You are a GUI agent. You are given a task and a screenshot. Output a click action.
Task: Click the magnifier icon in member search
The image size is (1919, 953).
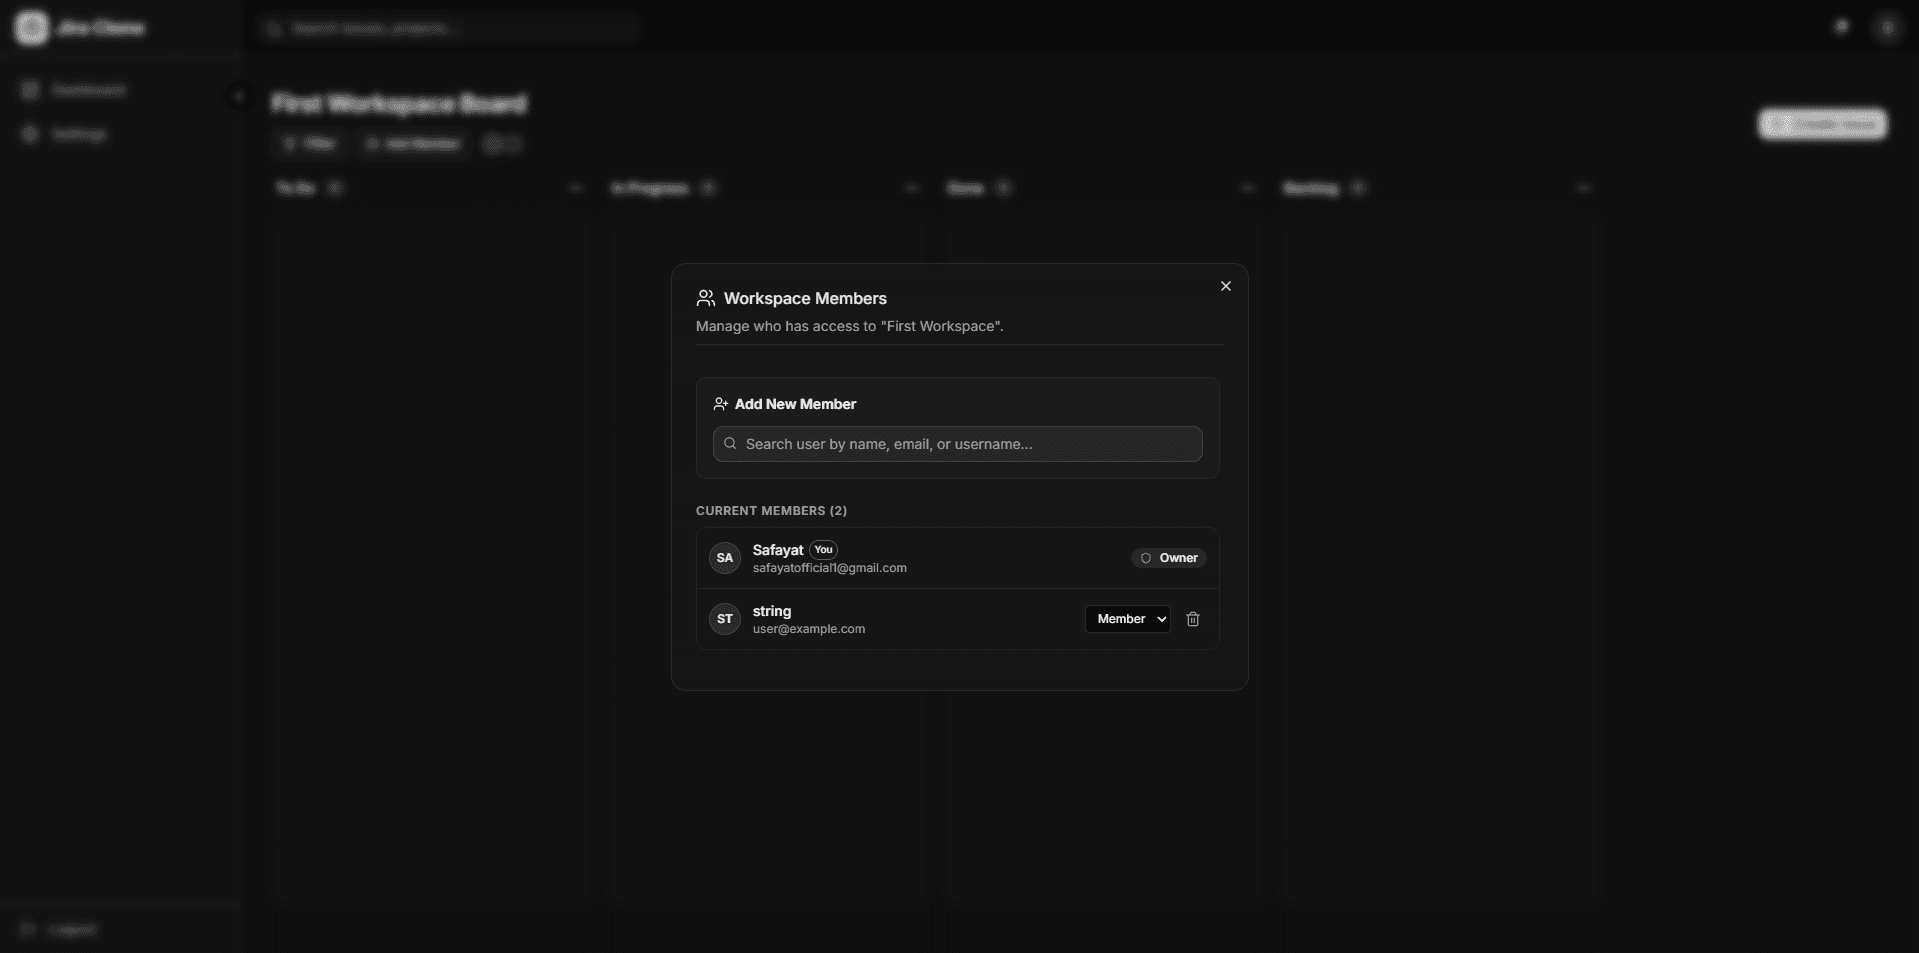point(730,443)
